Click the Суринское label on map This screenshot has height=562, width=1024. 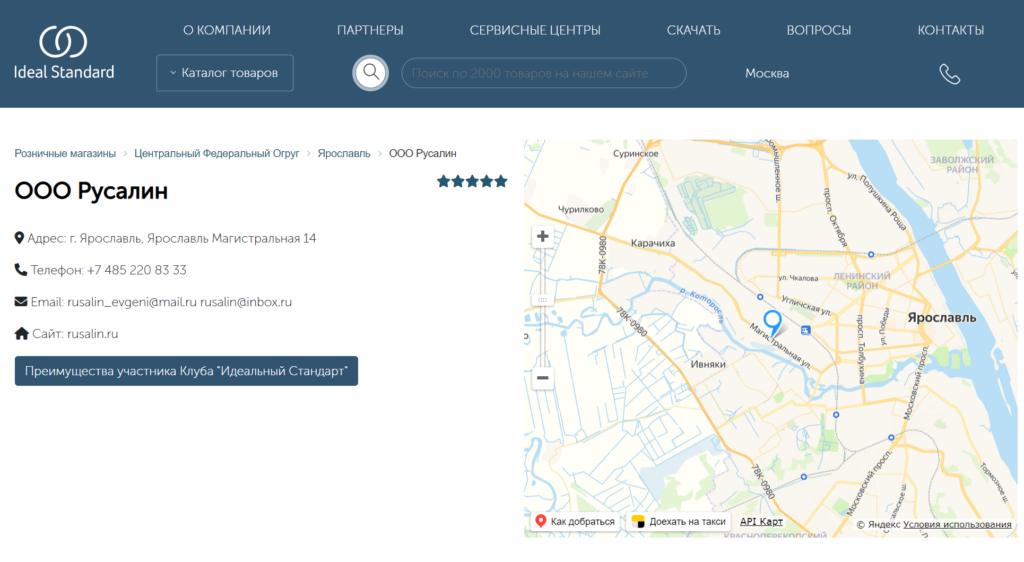tap(635, 153)
